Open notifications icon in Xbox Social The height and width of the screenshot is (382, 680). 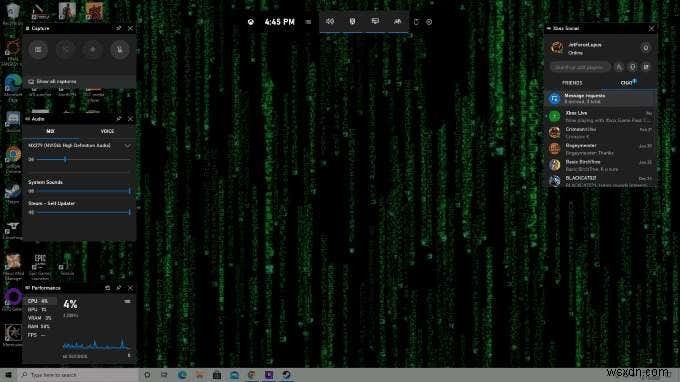633,67
